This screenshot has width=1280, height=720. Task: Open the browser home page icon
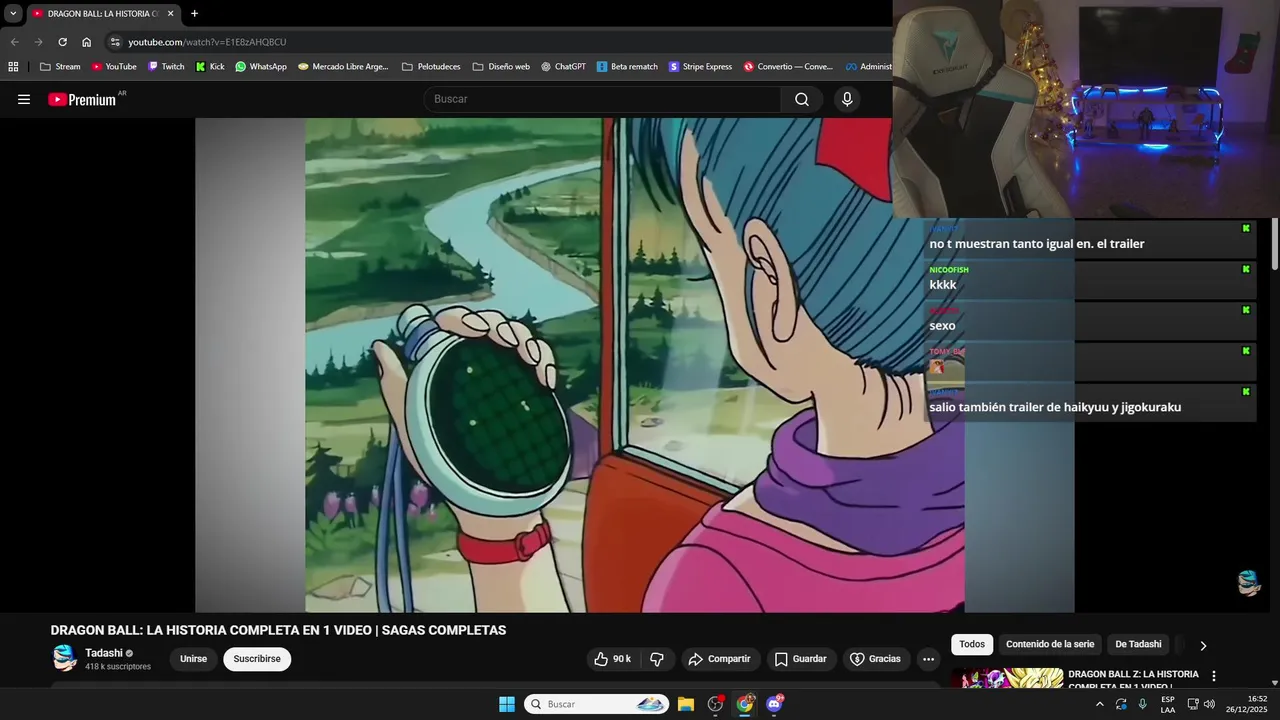87,42
